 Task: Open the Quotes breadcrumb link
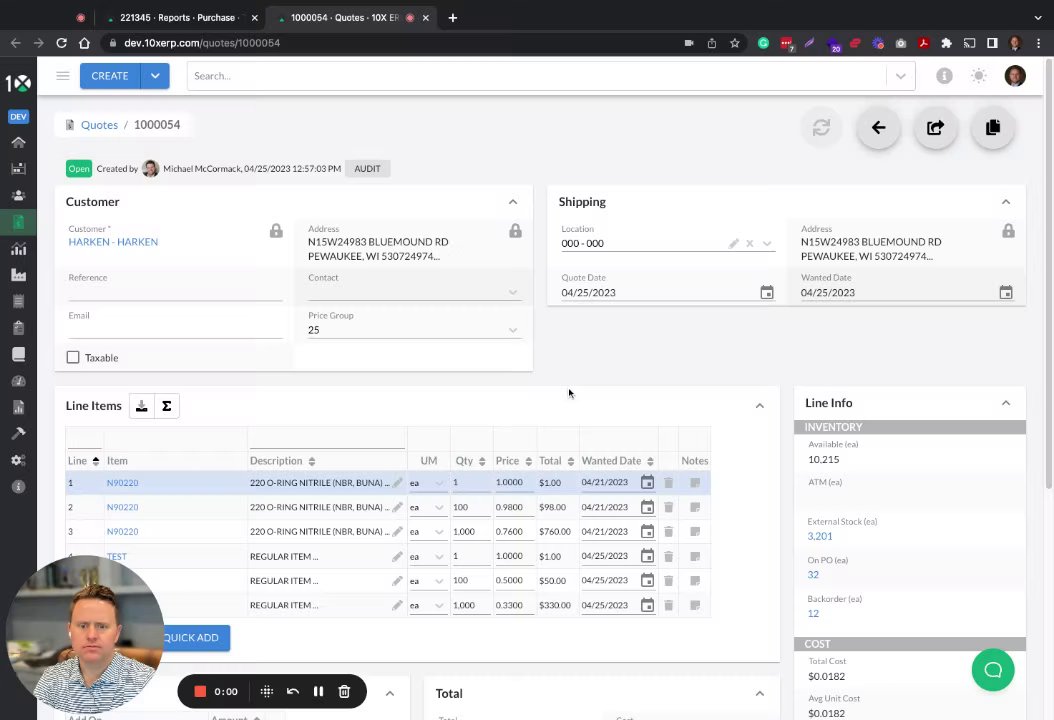[99, 124]
